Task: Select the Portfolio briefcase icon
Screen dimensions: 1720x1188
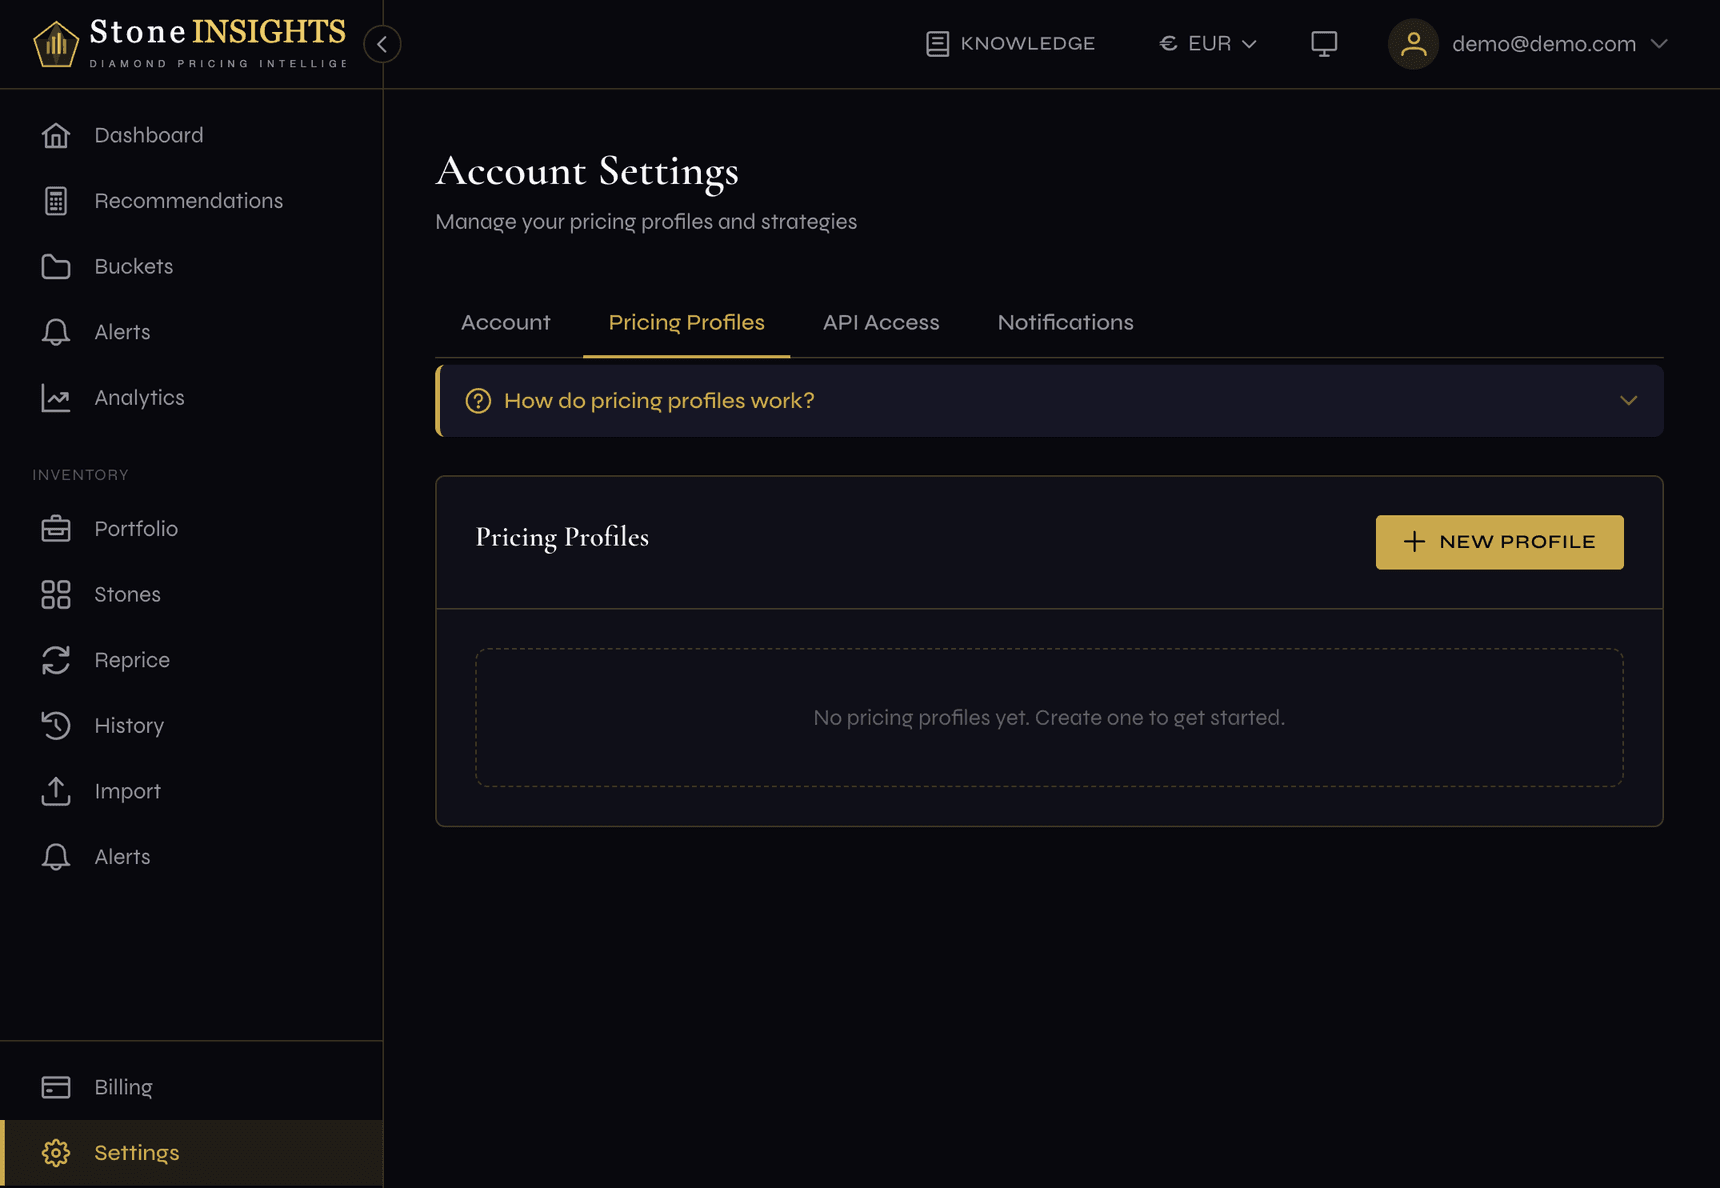Action: [x=56, y=528]
